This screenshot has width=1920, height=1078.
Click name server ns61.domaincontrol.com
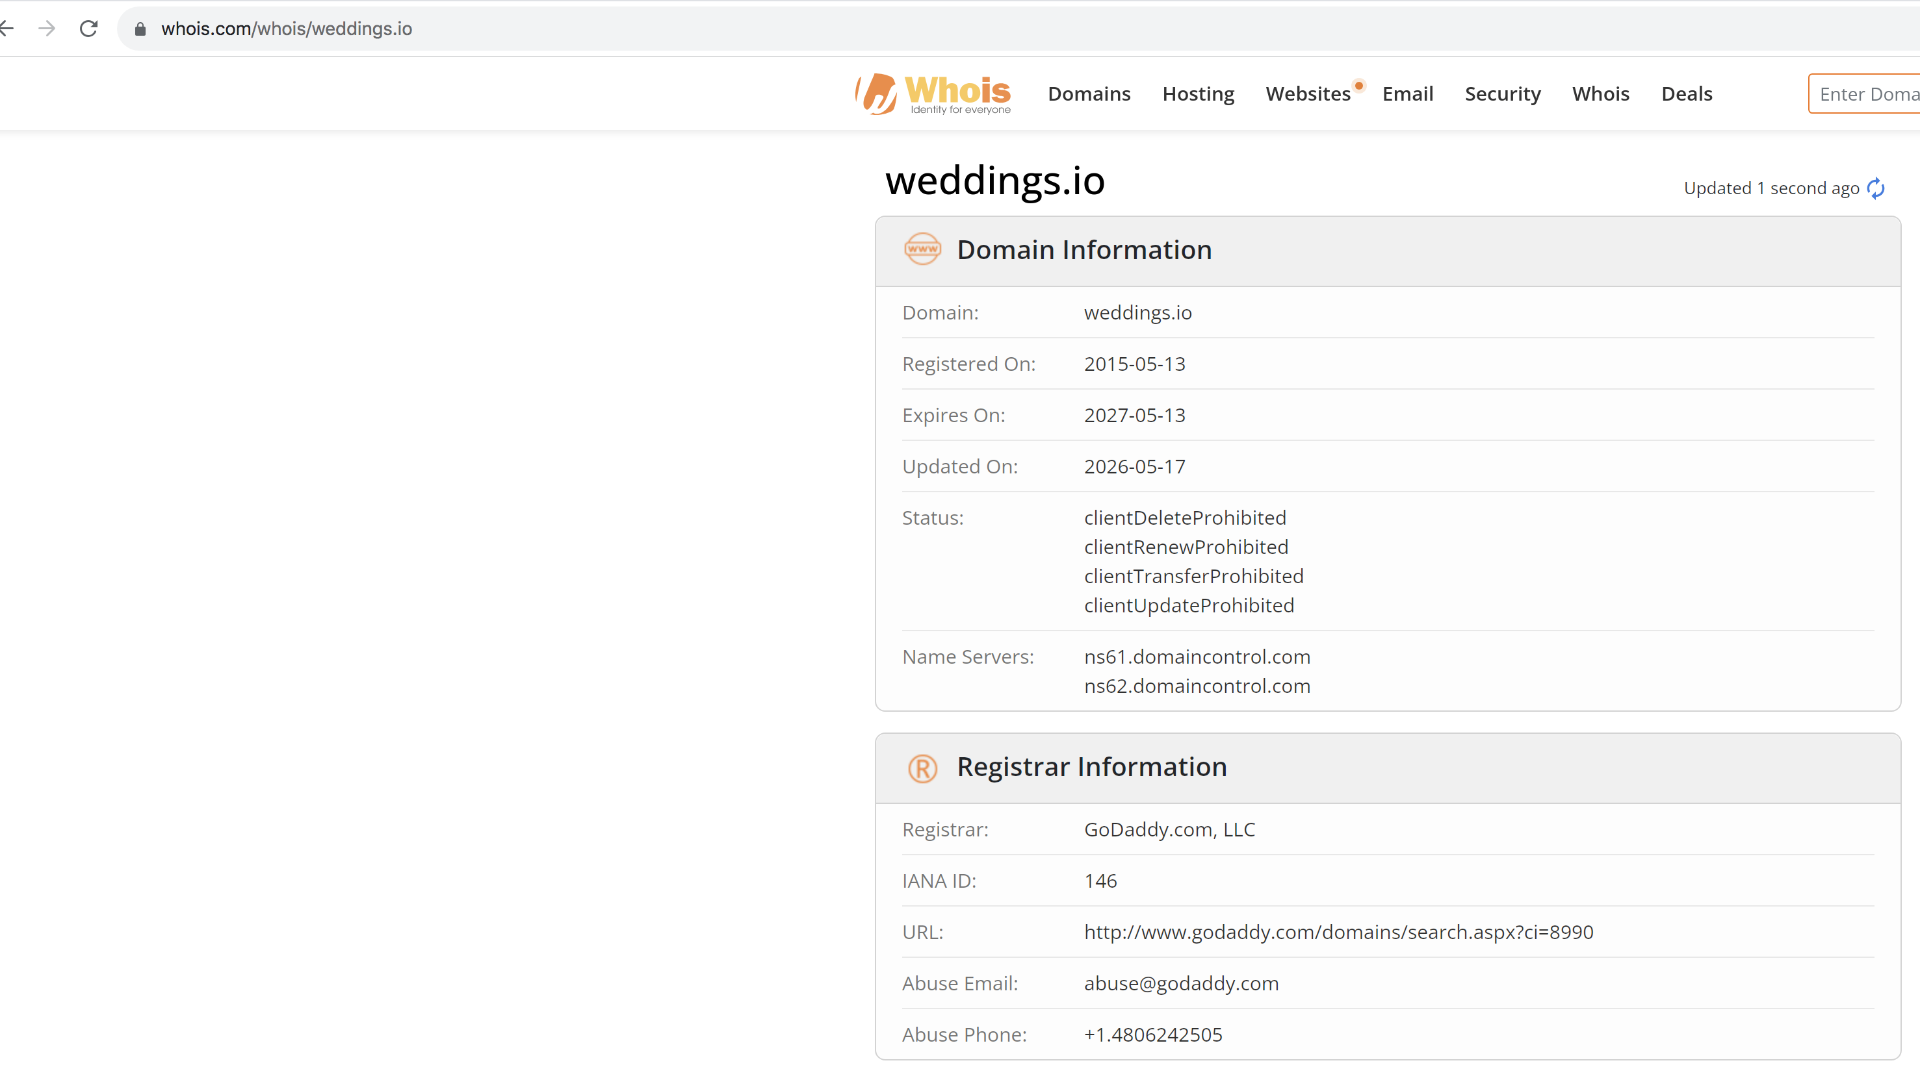(1197, 657)
